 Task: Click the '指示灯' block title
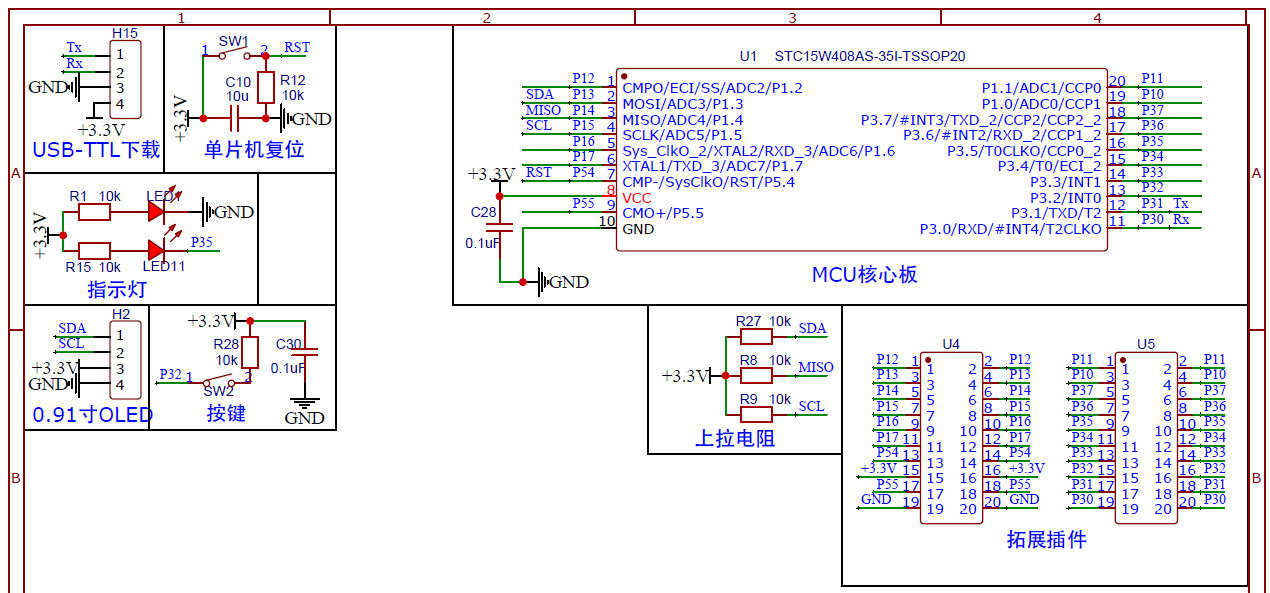[117, 290]
